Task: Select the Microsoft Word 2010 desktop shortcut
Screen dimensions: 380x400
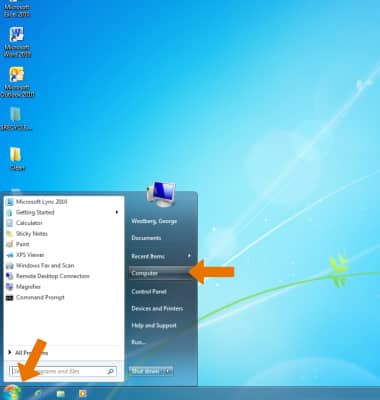Action: tap(17, 42)
